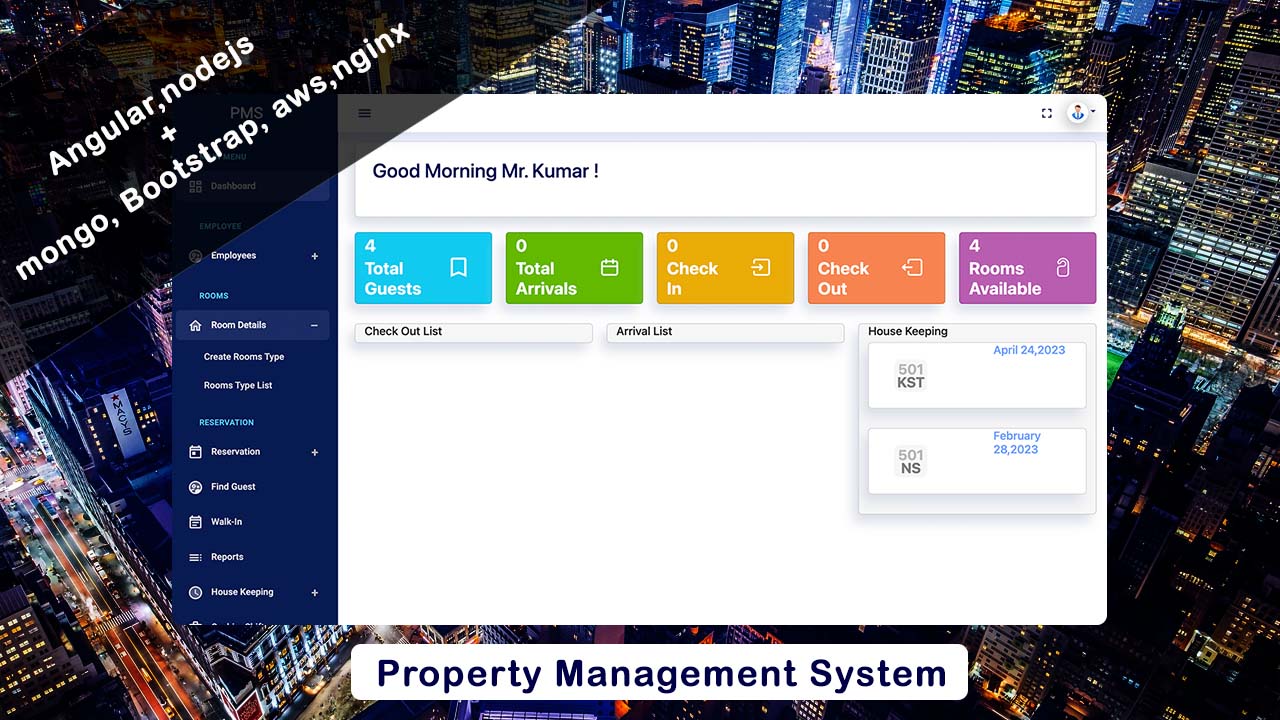Click the Reports list icon
The height and width of the screenshot is (720, 1280).
[195, 557]
